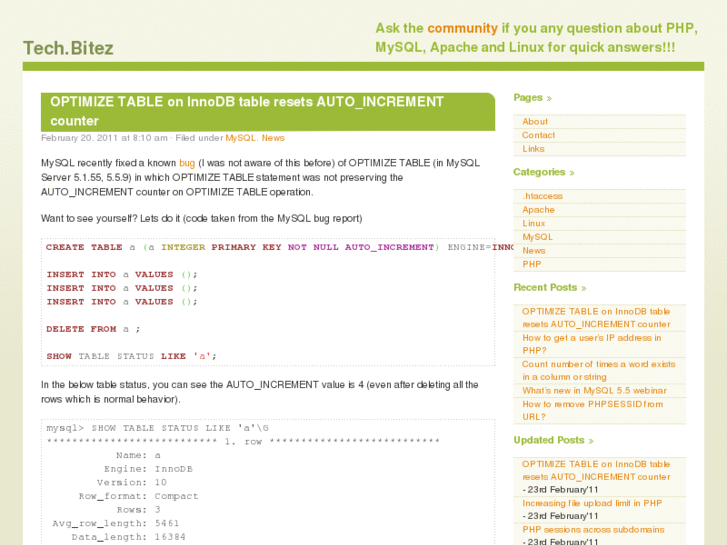
Task: Open recent post 'OPTIMIZE TABLE on InnoDB table'
Action: pos(596,318)
